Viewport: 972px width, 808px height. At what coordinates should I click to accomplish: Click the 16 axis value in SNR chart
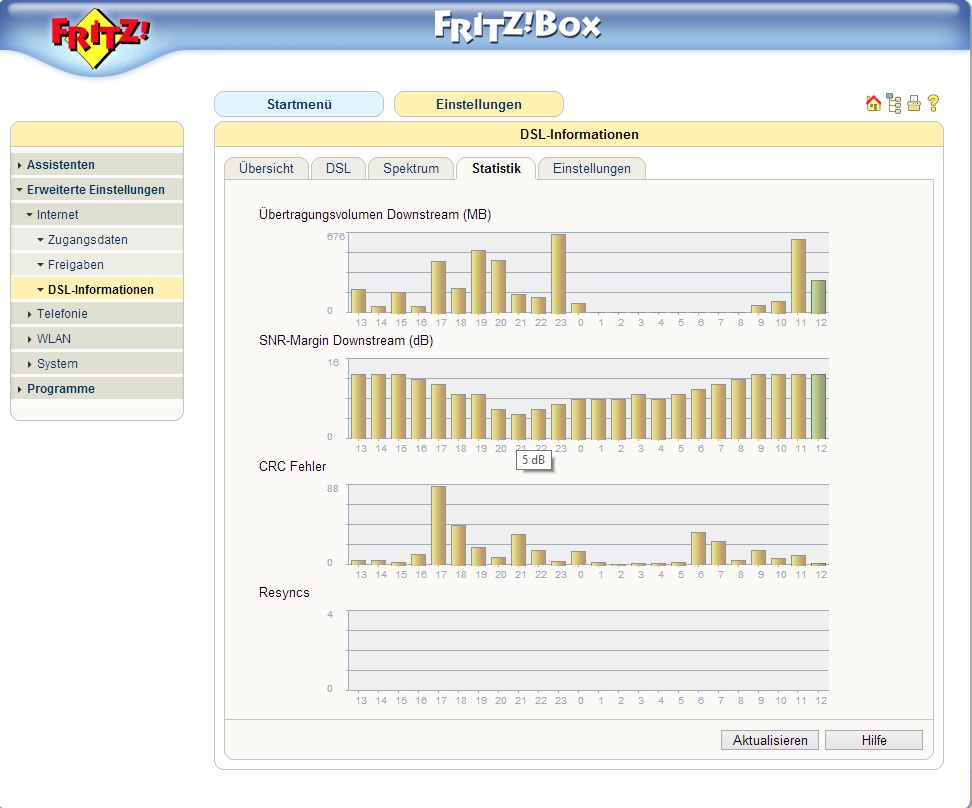(333, 363)
